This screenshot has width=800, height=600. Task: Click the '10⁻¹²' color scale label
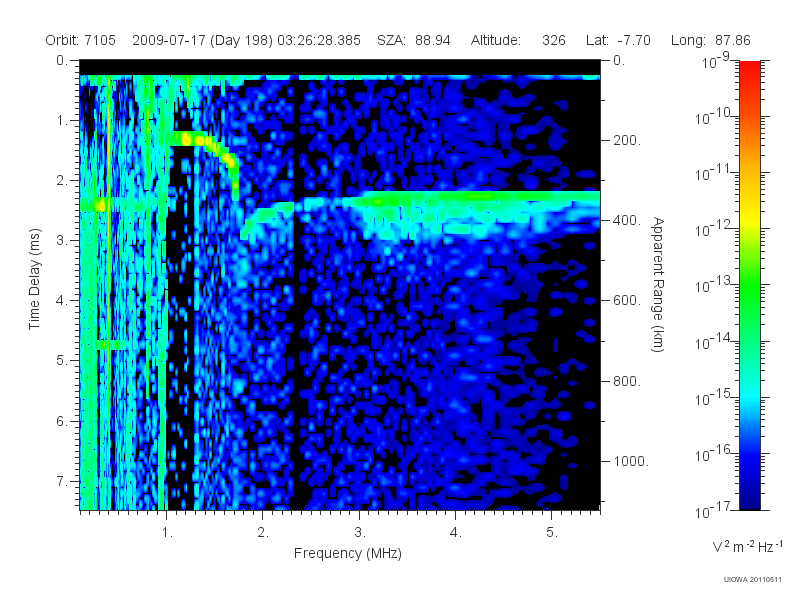tap(715, 228)
